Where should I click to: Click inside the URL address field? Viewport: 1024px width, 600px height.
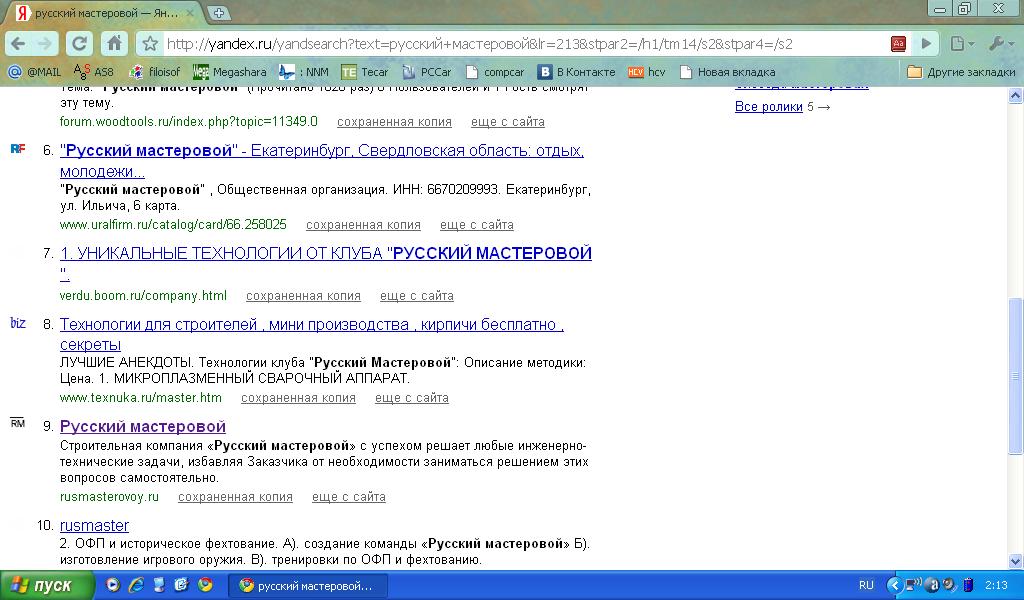click(x=520, y=44)
